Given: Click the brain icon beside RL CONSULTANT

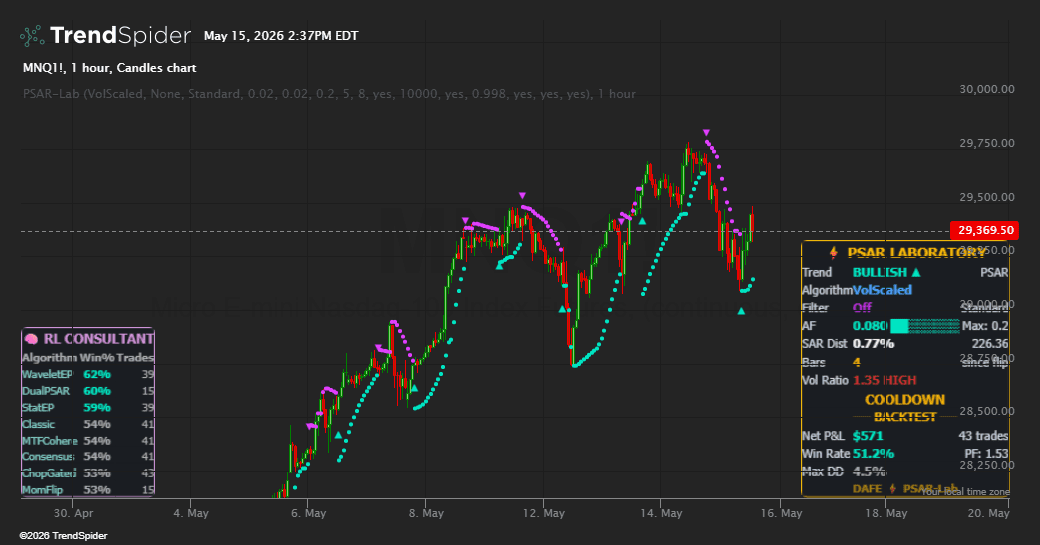Looking at the screenshot, I should (31, 339).
